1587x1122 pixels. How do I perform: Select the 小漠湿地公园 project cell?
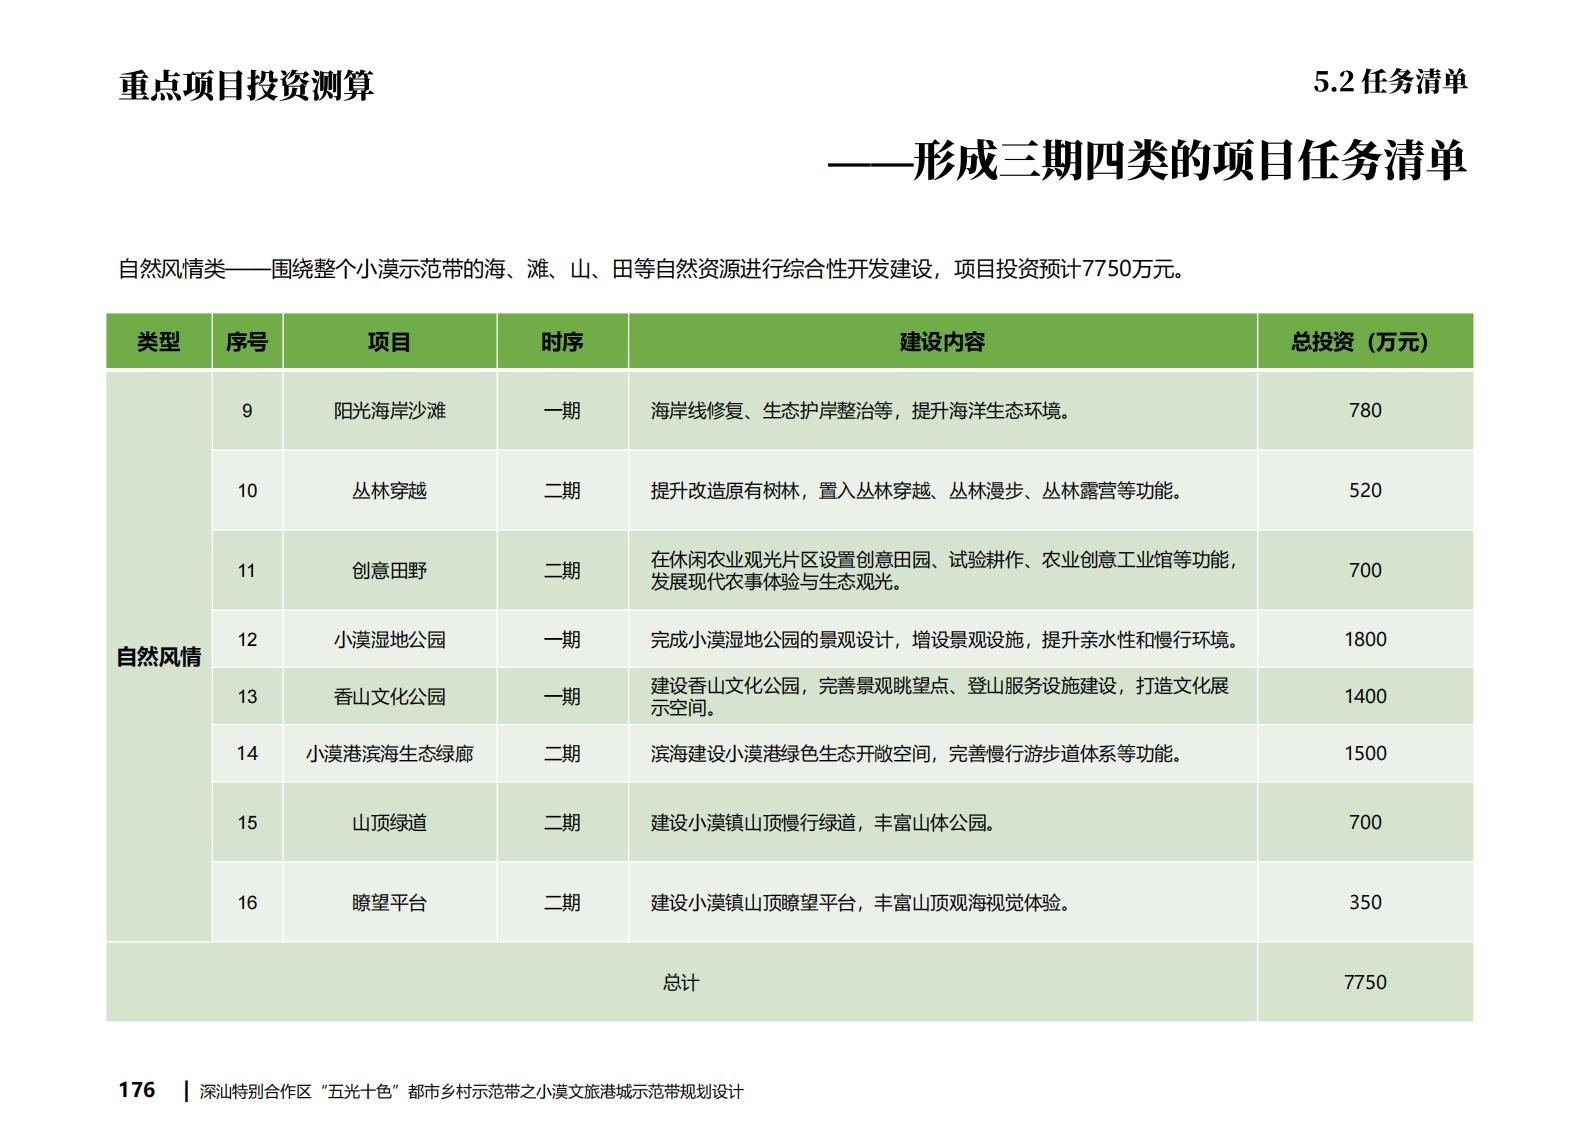pyautogui.click(x=390, y=640)
